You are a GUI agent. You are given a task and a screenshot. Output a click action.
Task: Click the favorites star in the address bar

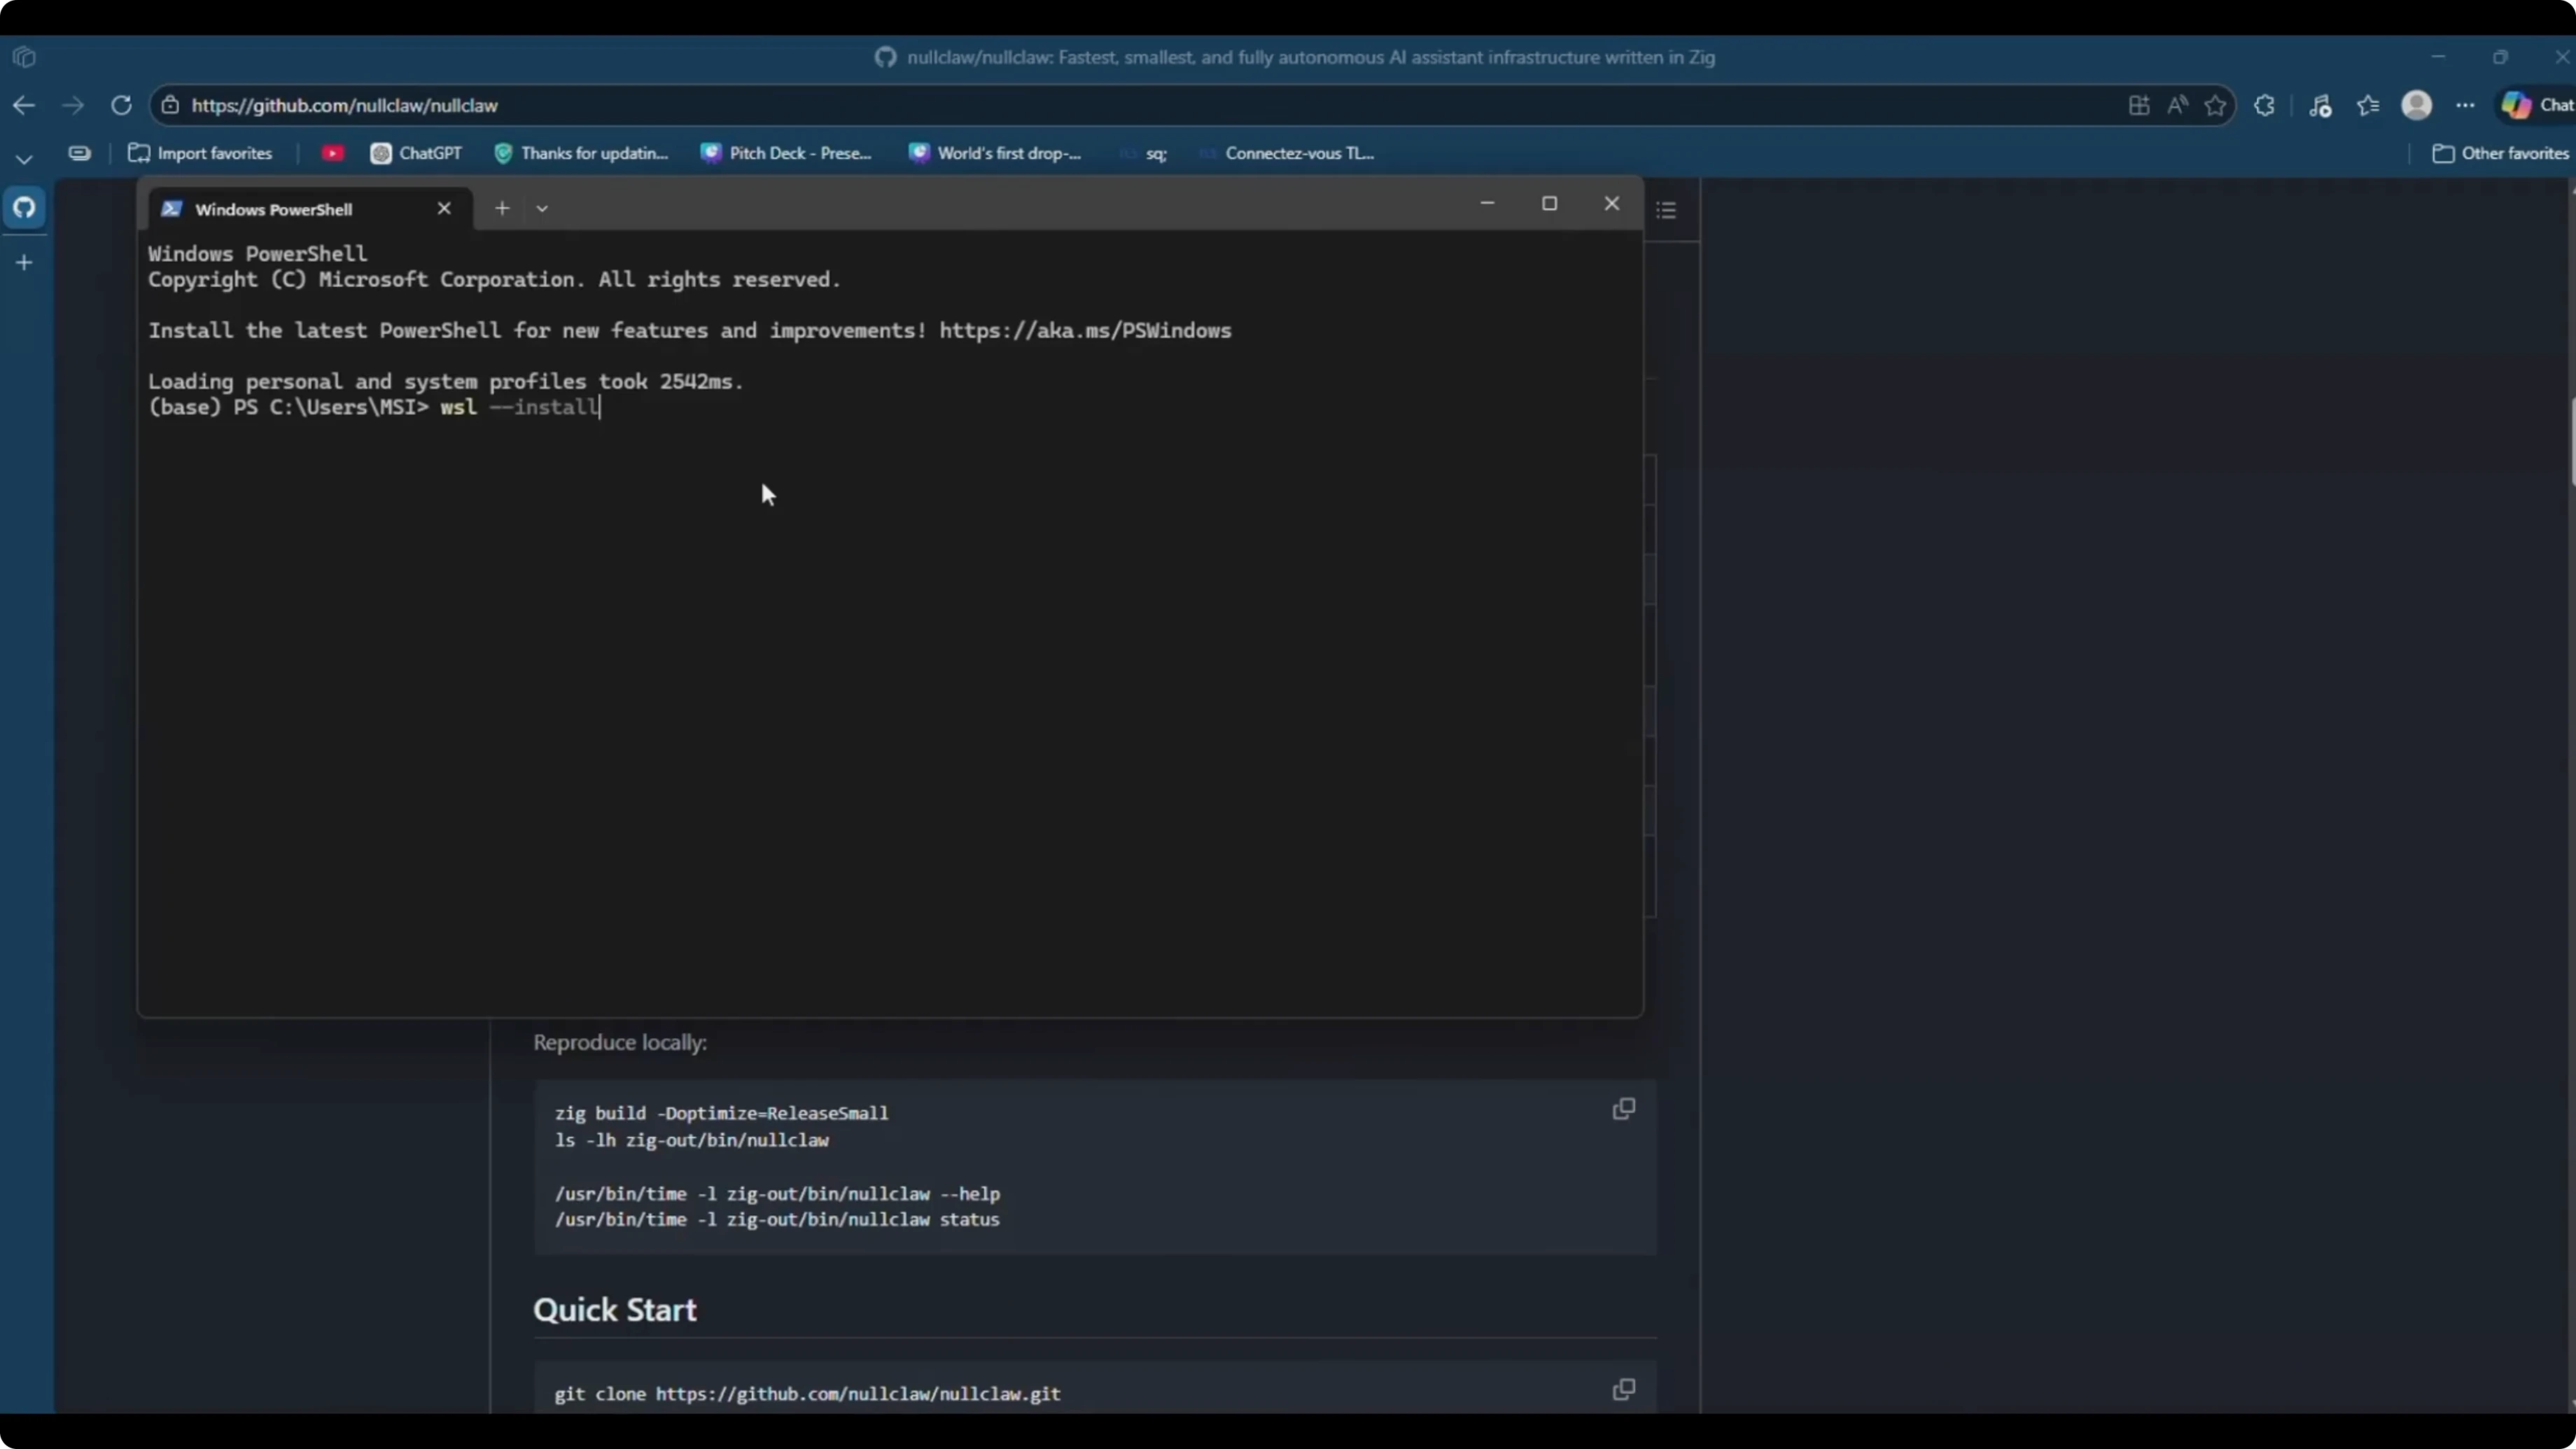pos(2215,105)
